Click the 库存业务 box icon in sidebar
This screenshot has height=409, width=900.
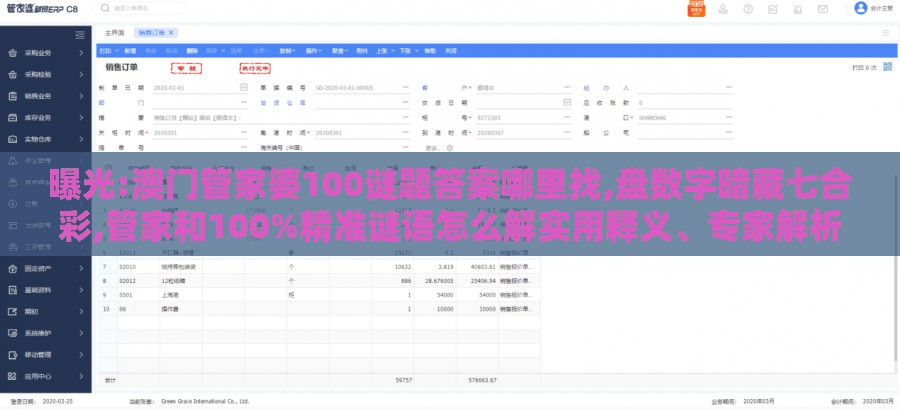(x=12, y=118)
